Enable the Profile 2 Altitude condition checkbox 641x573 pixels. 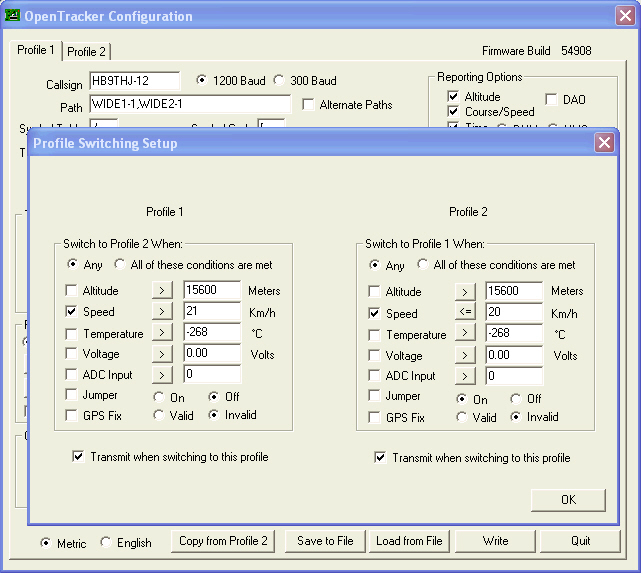pos(374,291)
